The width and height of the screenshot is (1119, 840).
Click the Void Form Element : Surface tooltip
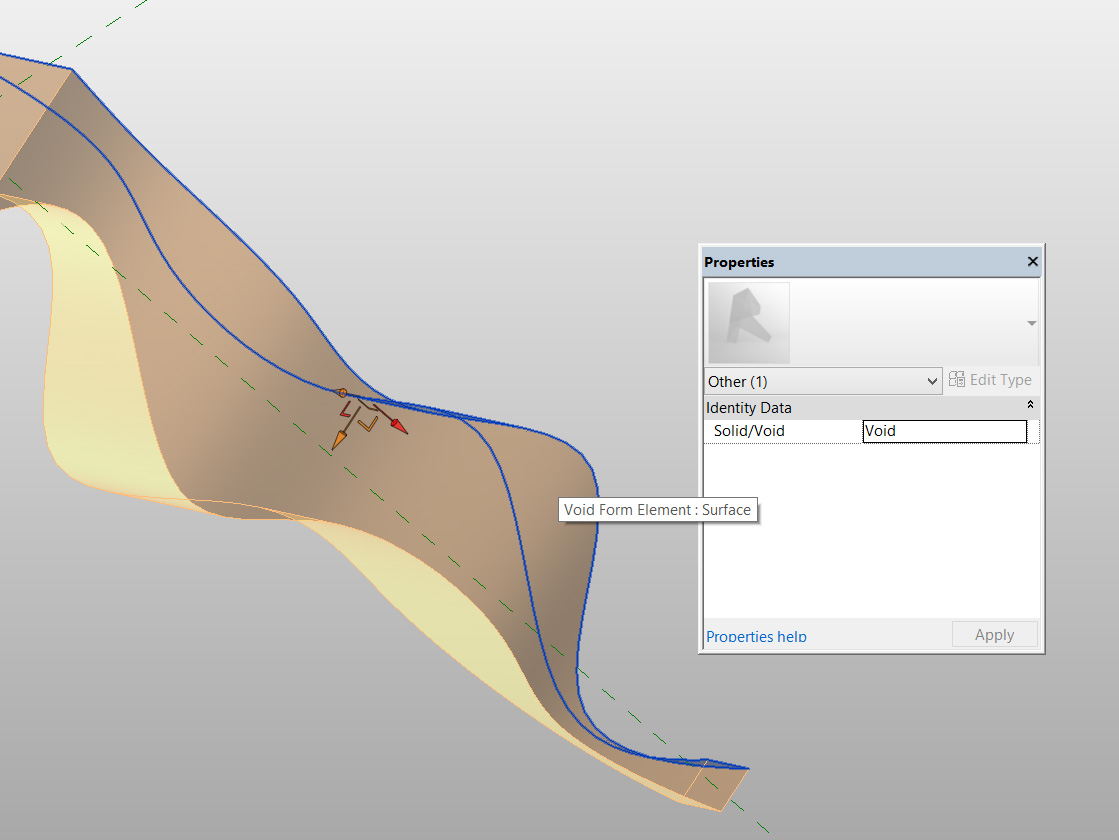[658, 510]
